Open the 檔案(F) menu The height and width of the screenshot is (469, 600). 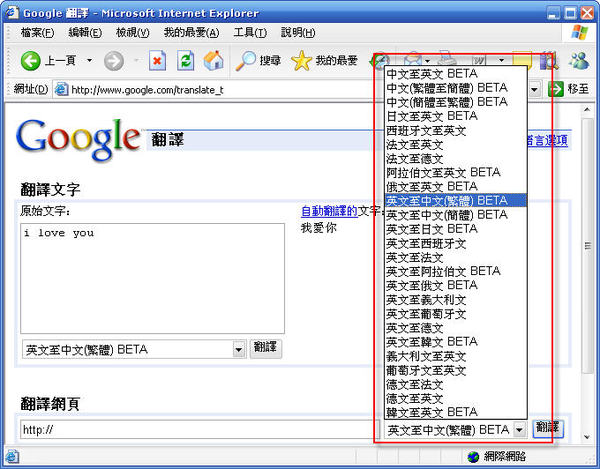37,33
